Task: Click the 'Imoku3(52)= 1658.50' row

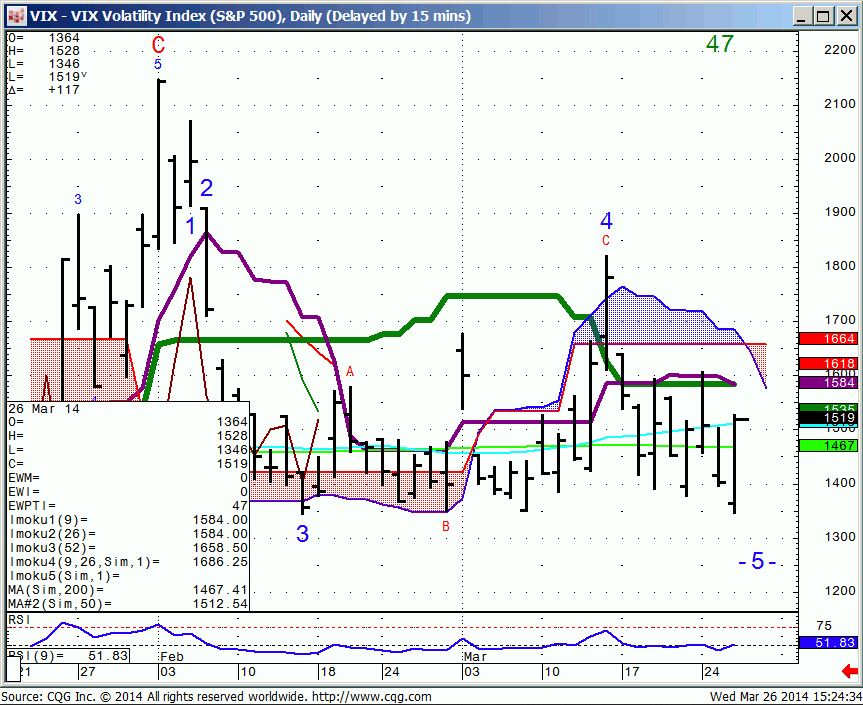Action: pyautogui.click(x=128, y=548)
